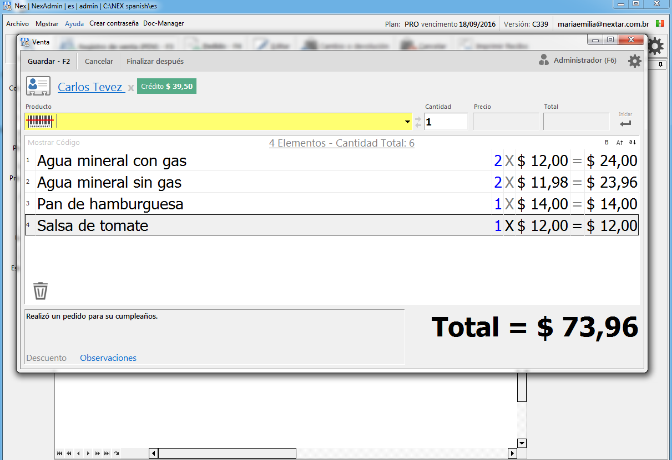Switch to the Observaciones tab
Image resolution: width=672 pixels, height=460 pixels.
(108, 358)
